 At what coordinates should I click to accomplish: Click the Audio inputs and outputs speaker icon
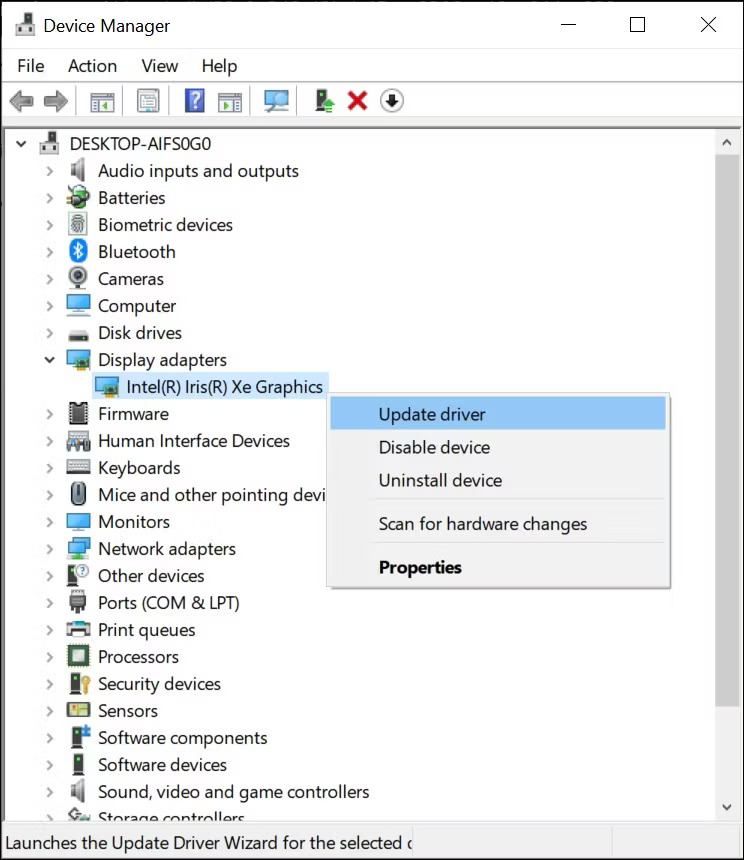click(x=78, y=170)
